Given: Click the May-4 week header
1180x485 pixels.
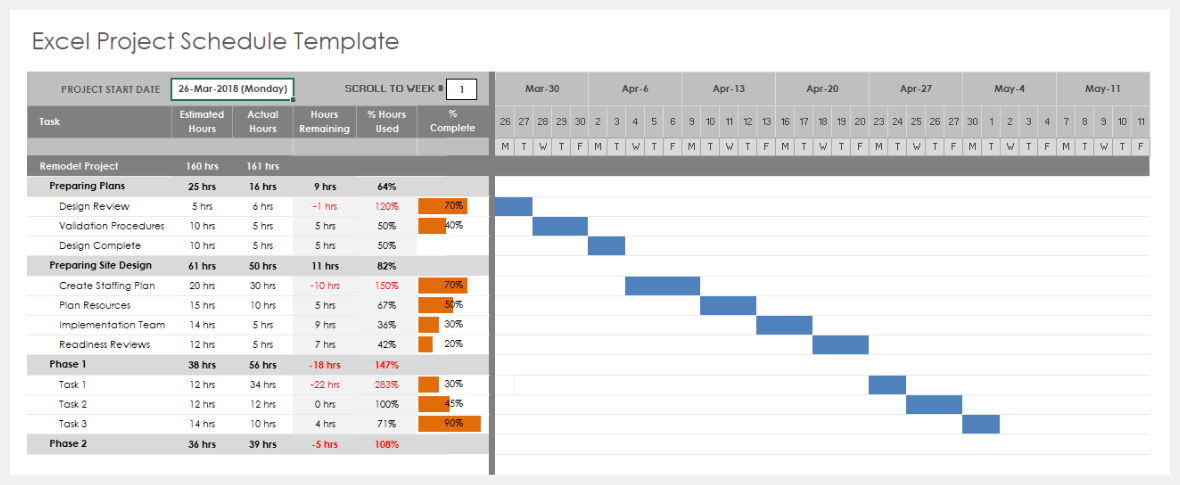Looking at the screenshot, I should pyautogui.click(x=1009, y=89).
